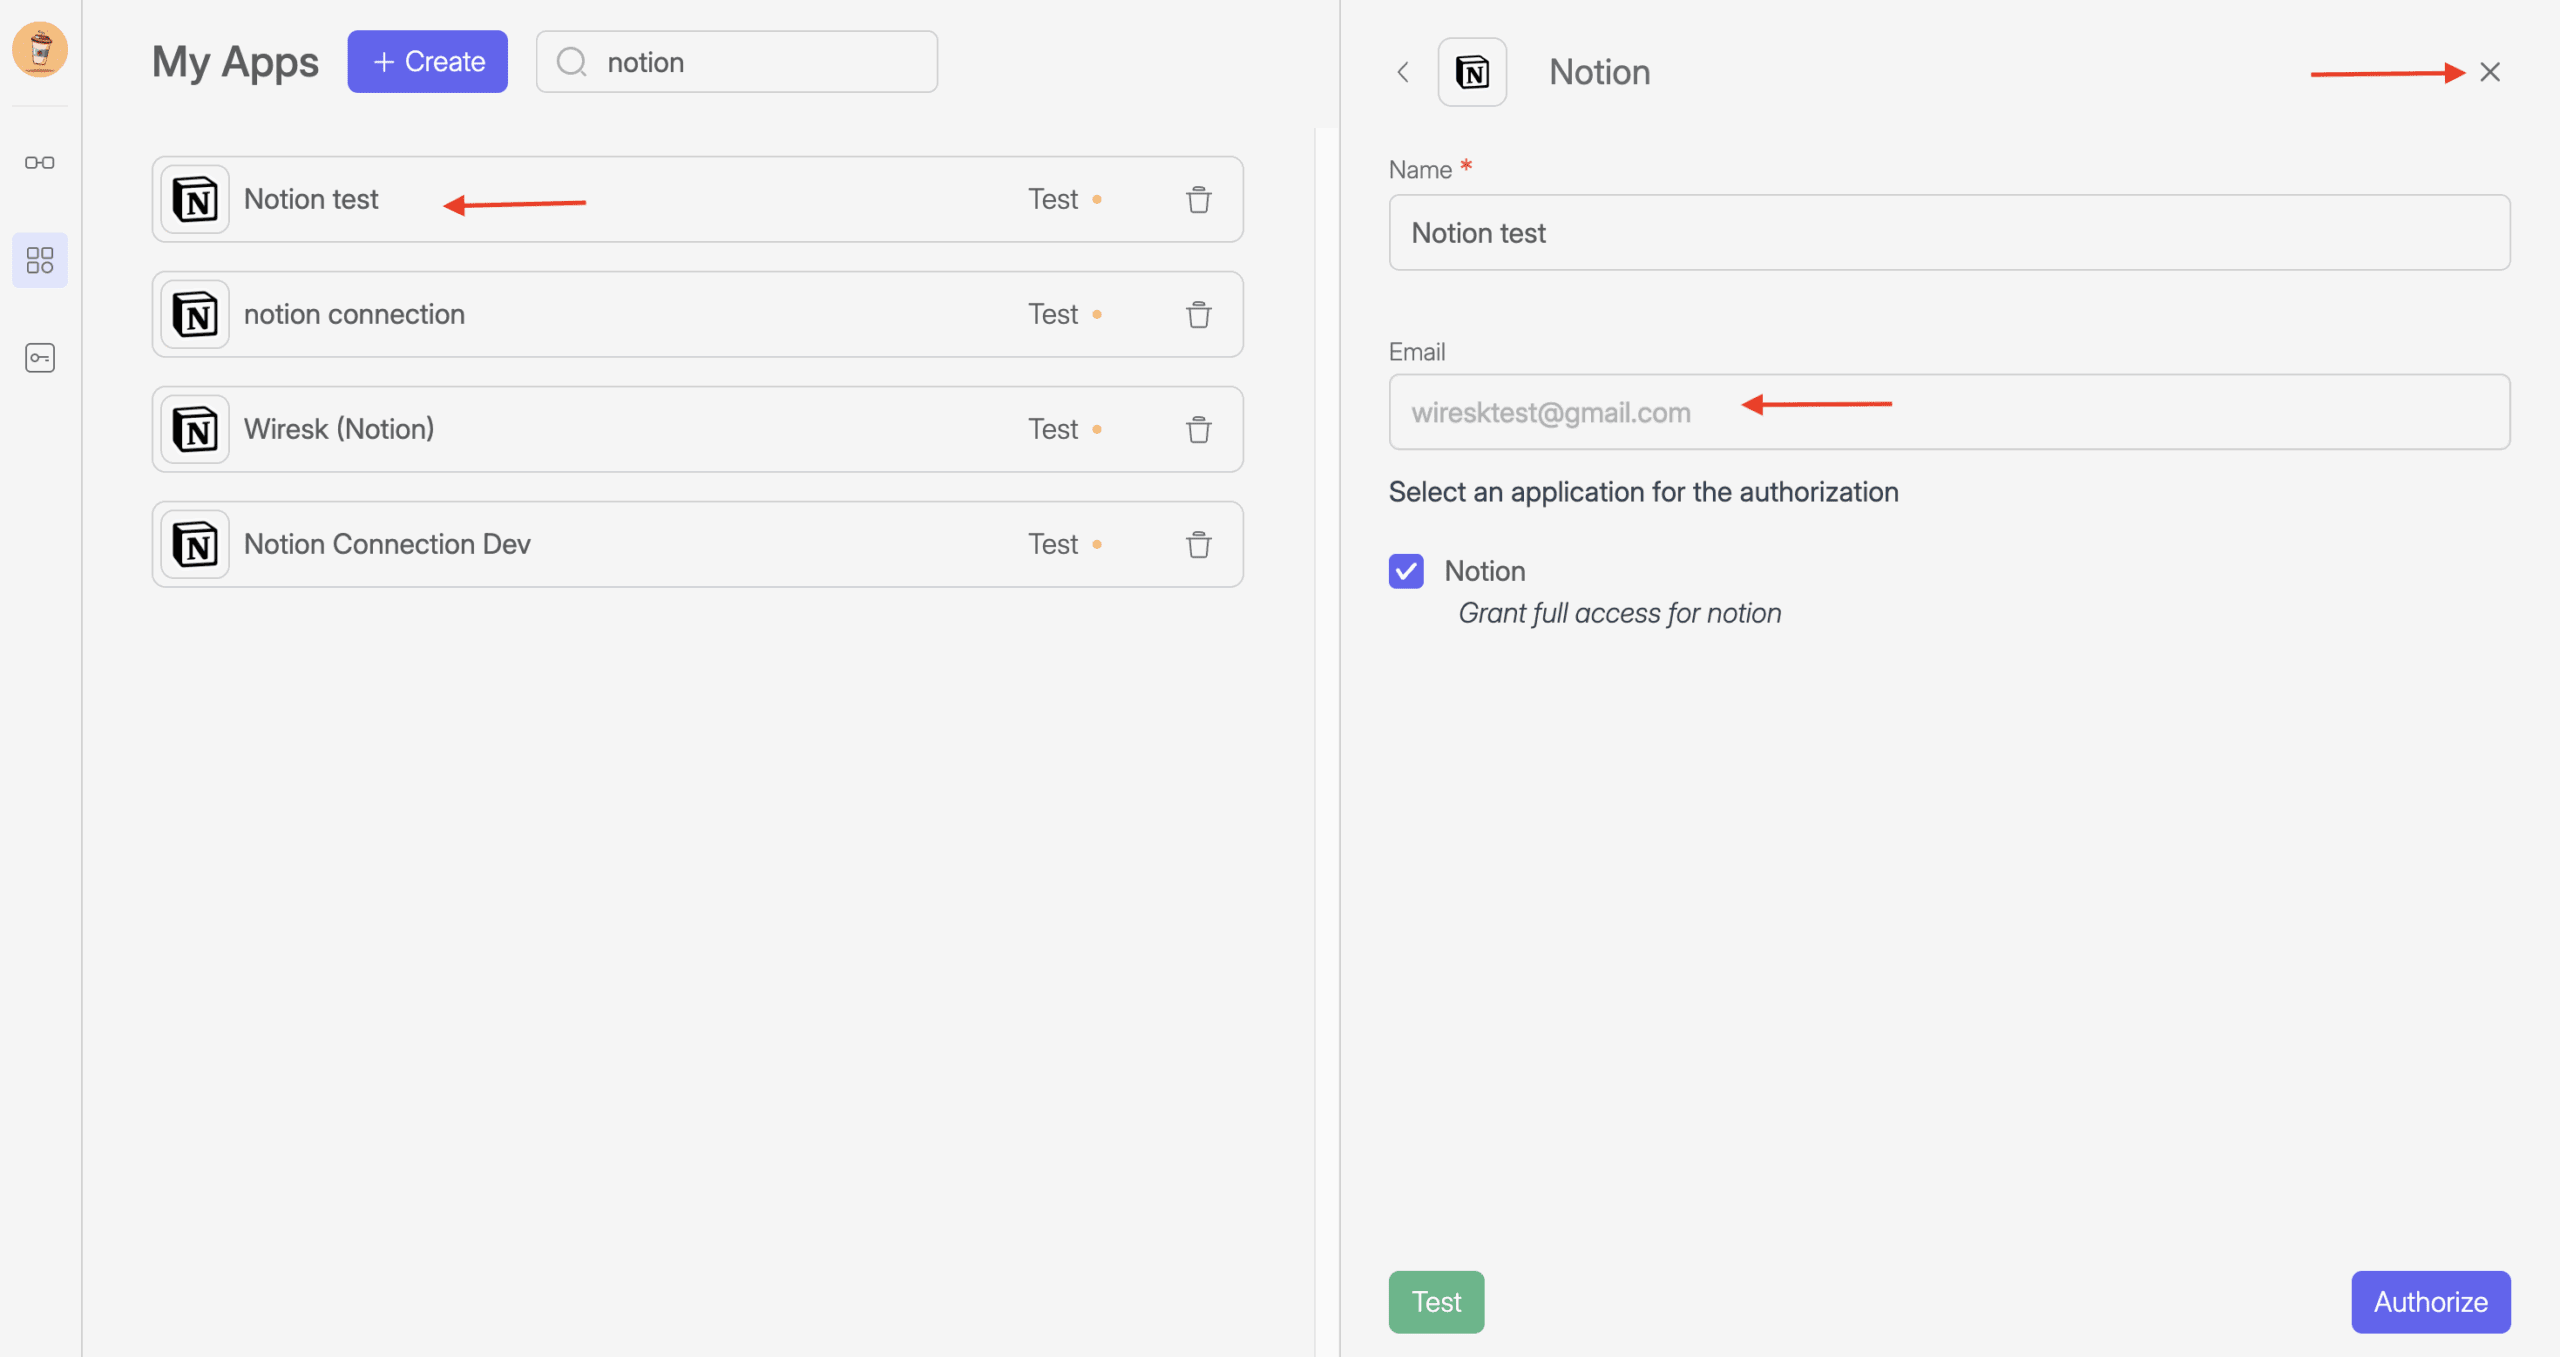
Task: Close the Notion side panel
Action: point(2489,72)
